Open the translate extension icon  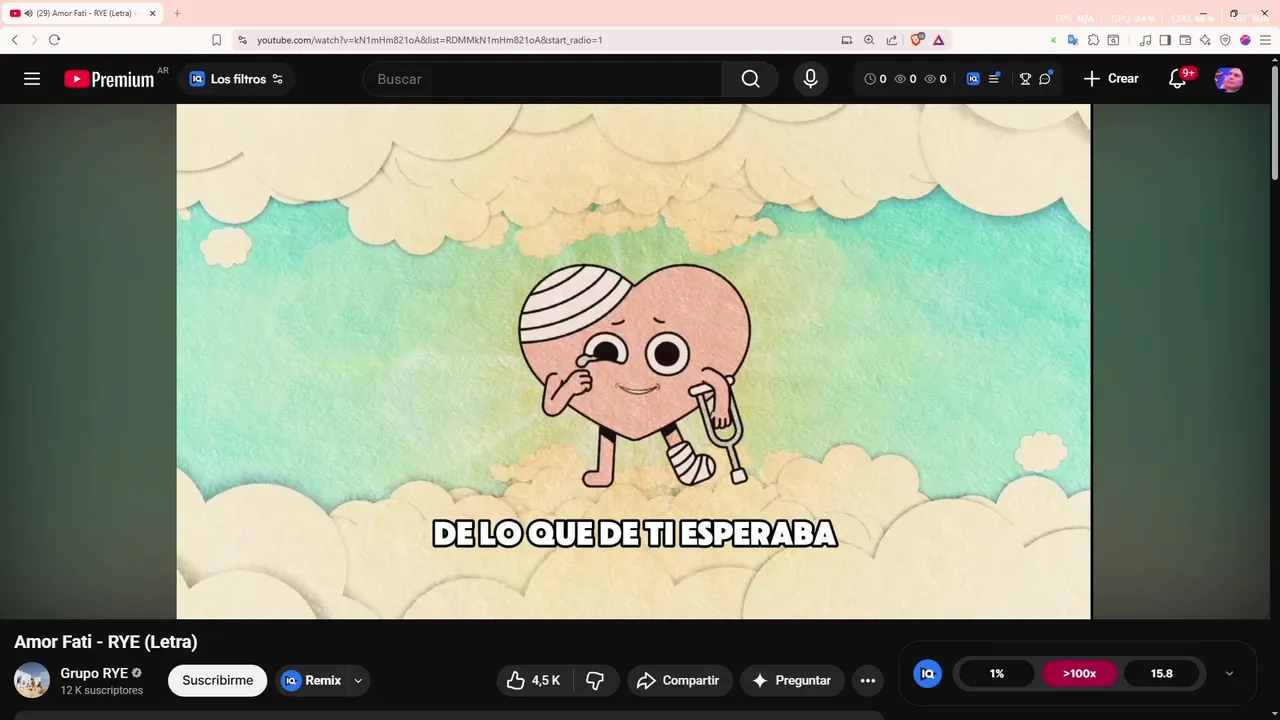pos(1073,40)
